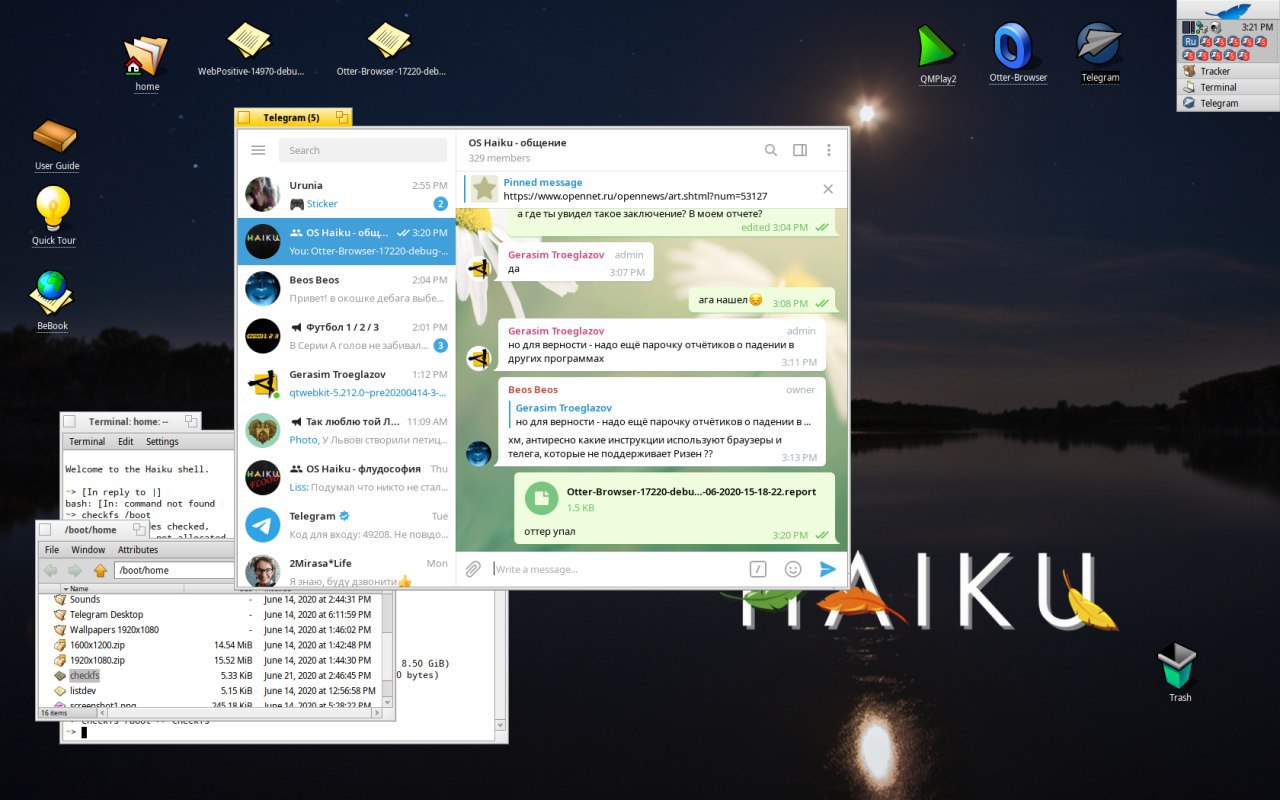This screenshot has height=800, width=1280.
Task: Select the listdev file in Tracker
Action: 83,690
